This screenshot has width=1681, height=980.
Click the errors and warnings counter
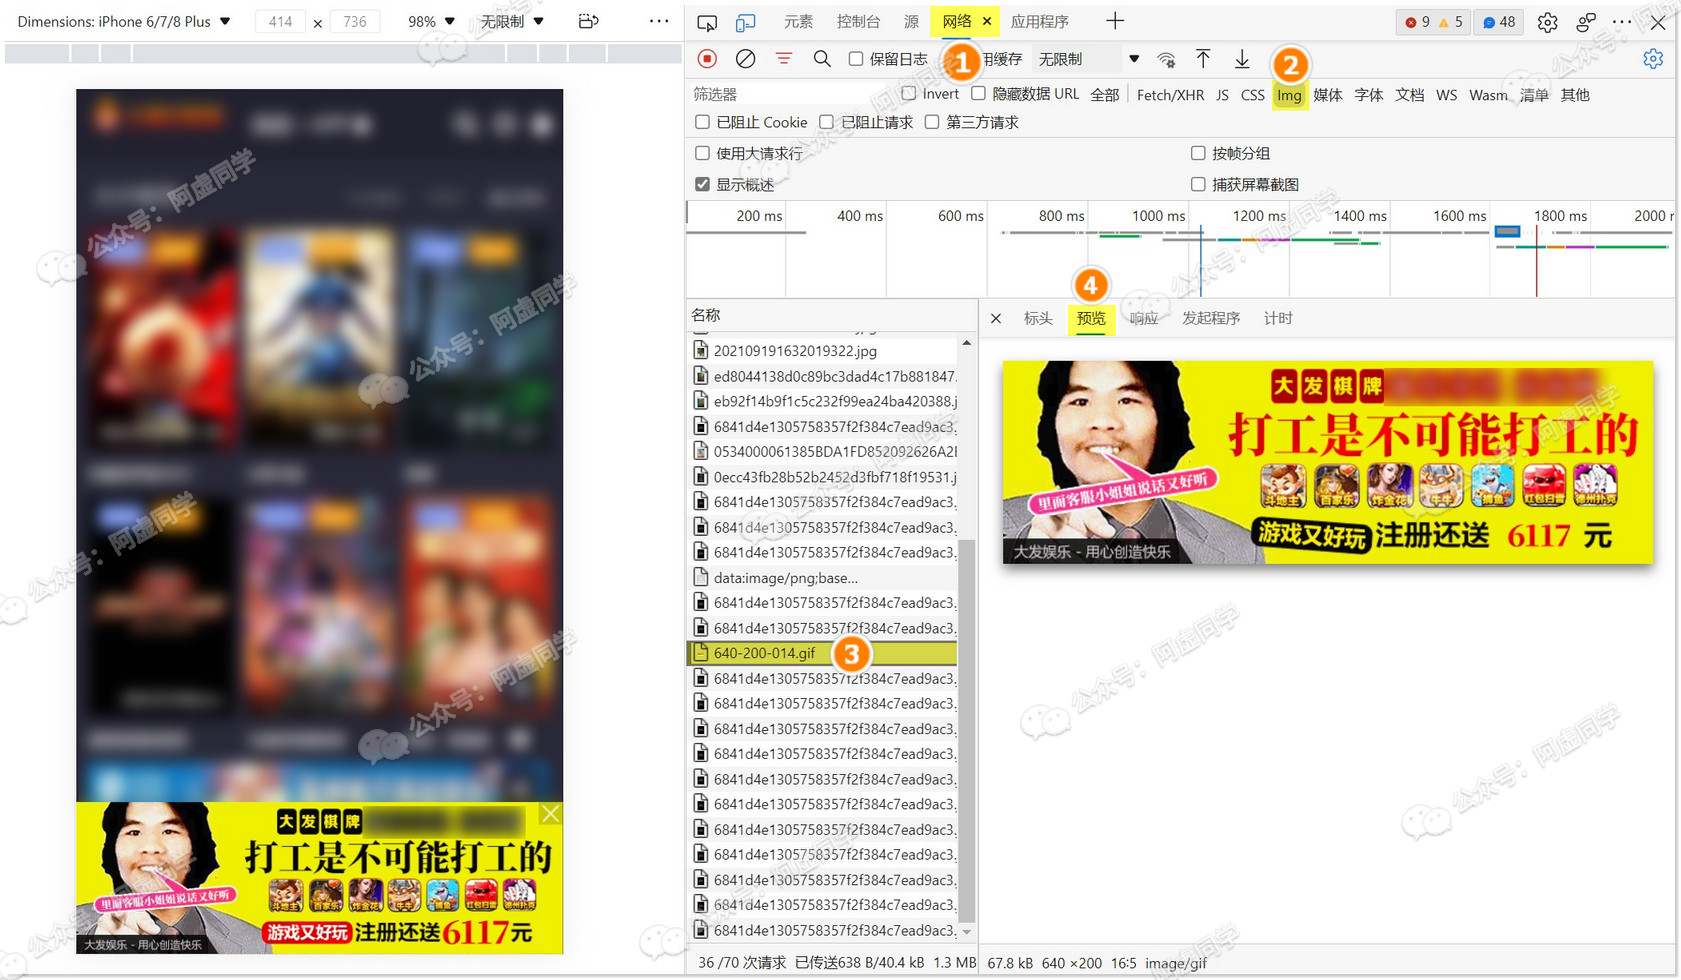click(x=1434, y=22)
